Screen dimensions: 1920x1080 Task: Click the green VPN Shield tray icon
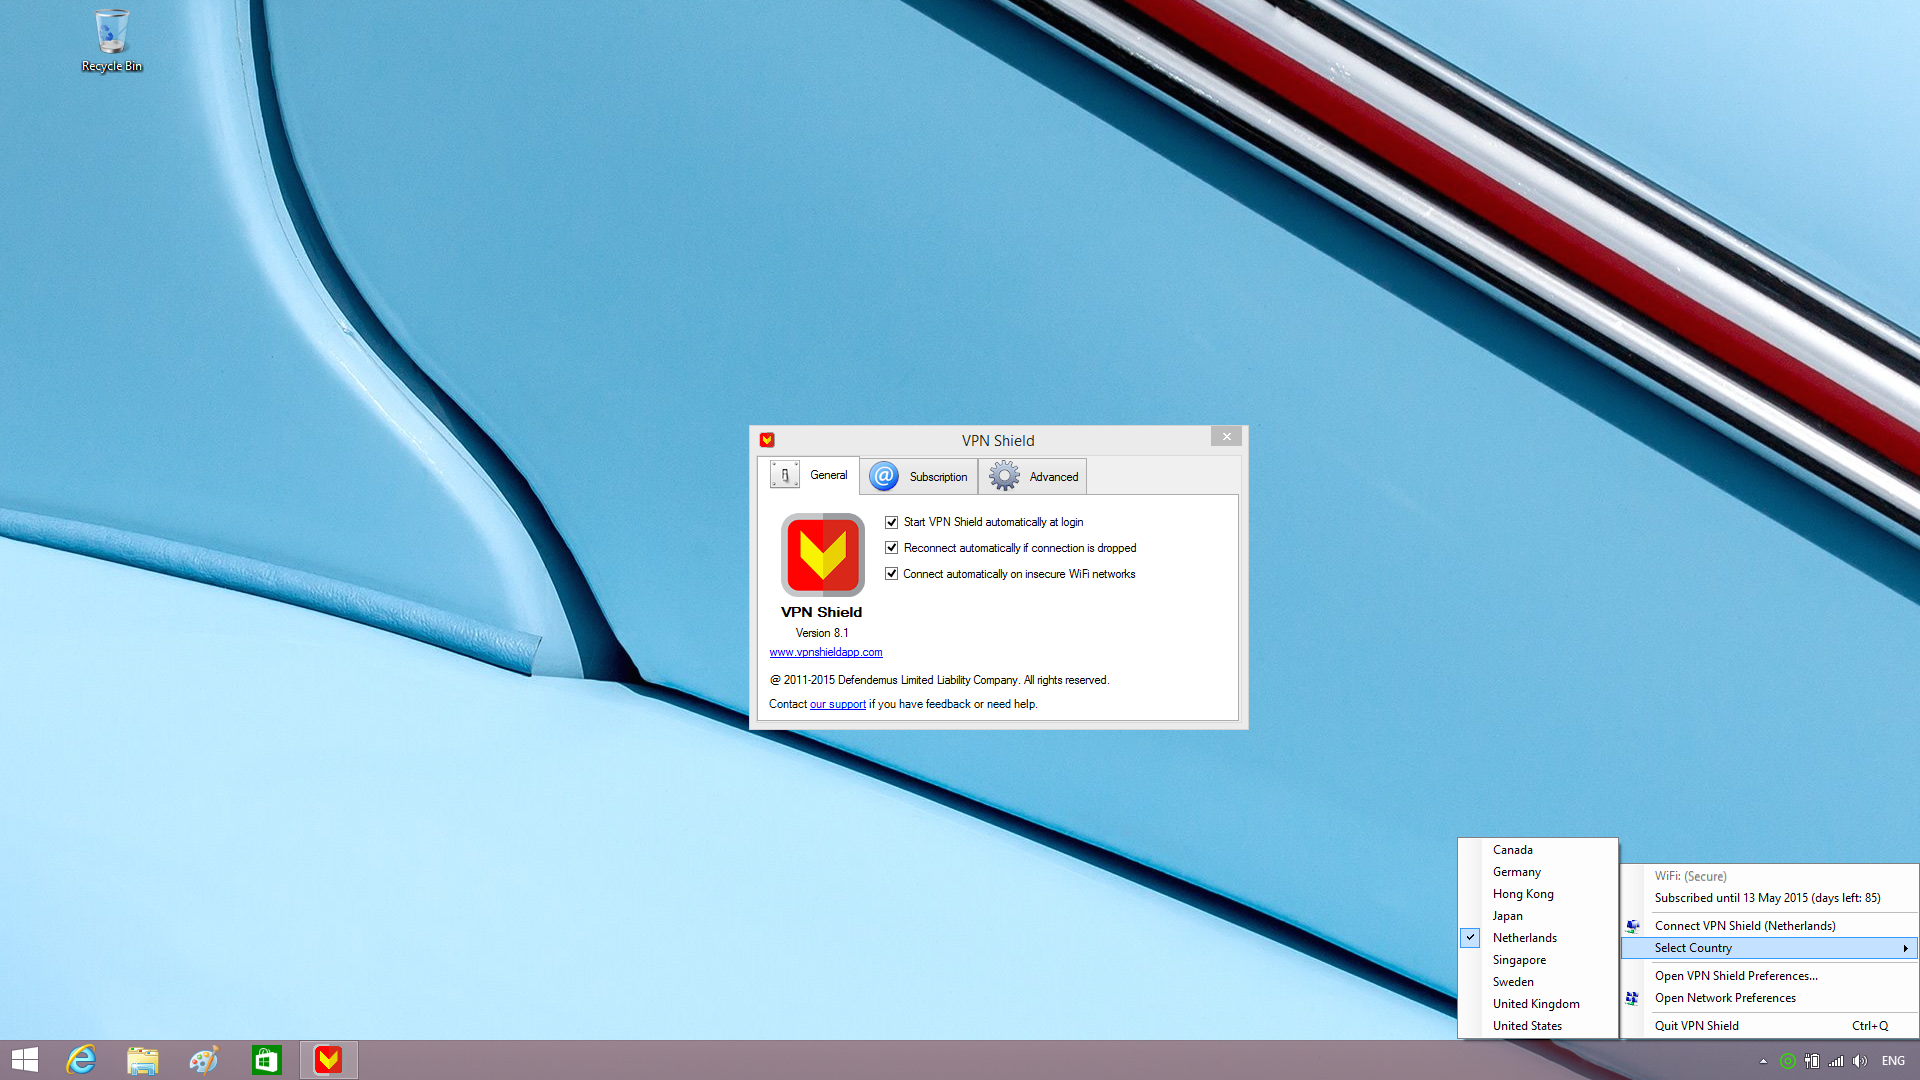tap(1788, 1061)
